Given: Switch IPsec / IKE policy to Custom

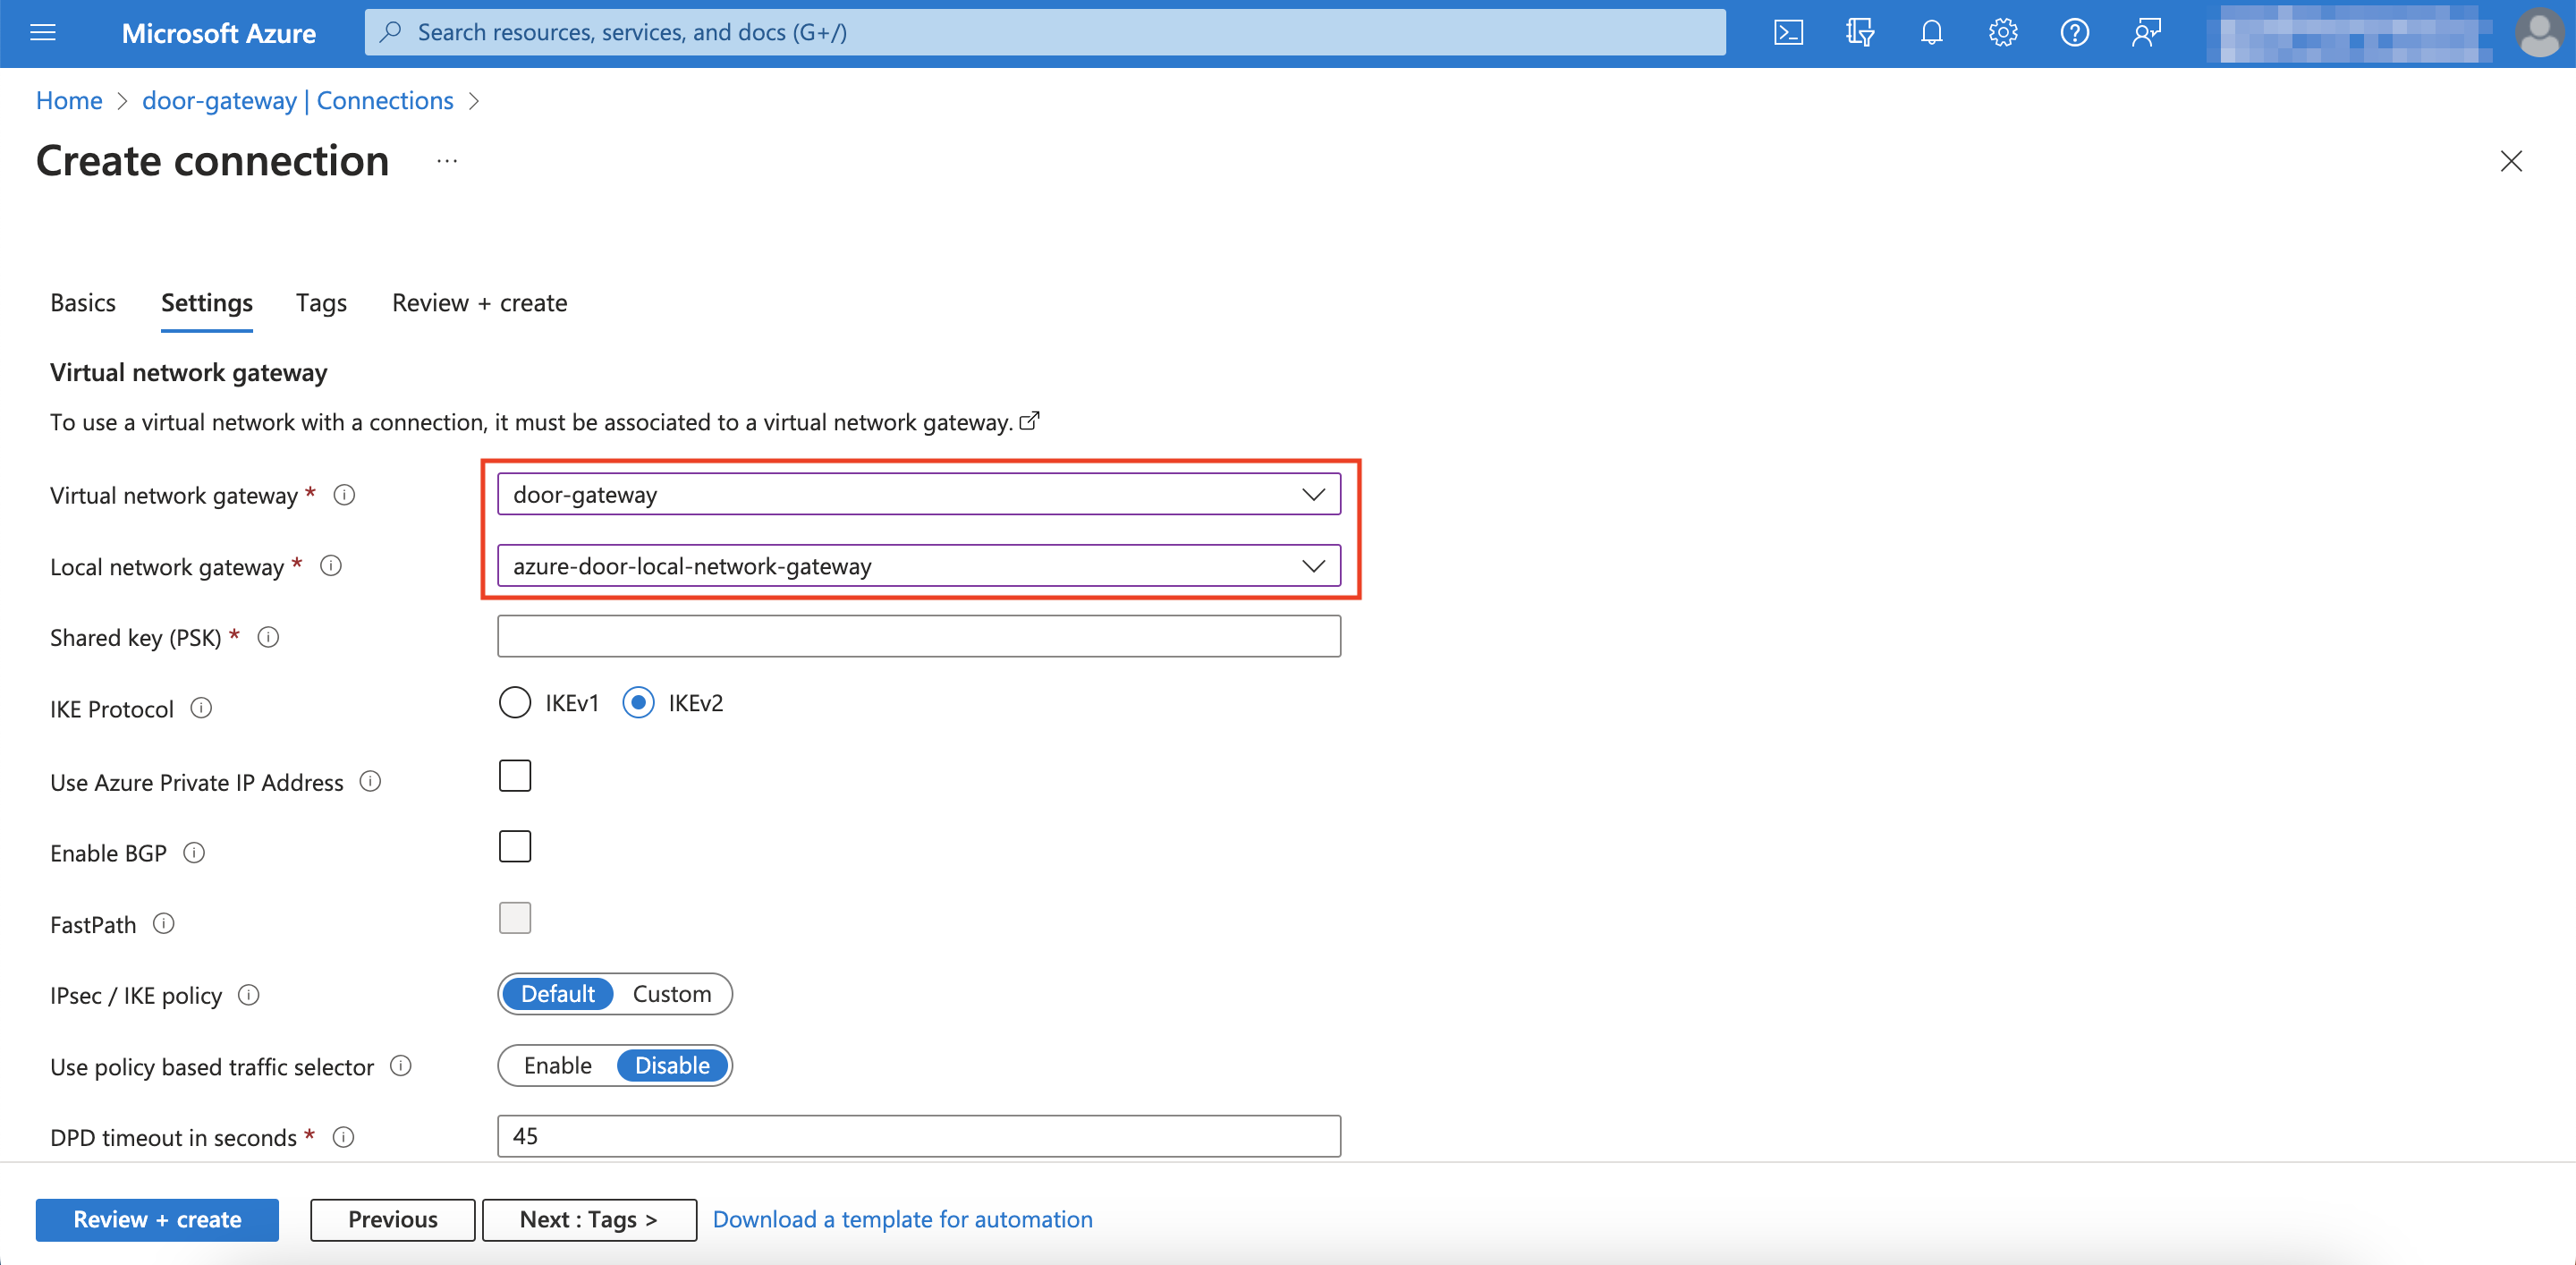Looking at the screenshot, I should pos(671,993).
